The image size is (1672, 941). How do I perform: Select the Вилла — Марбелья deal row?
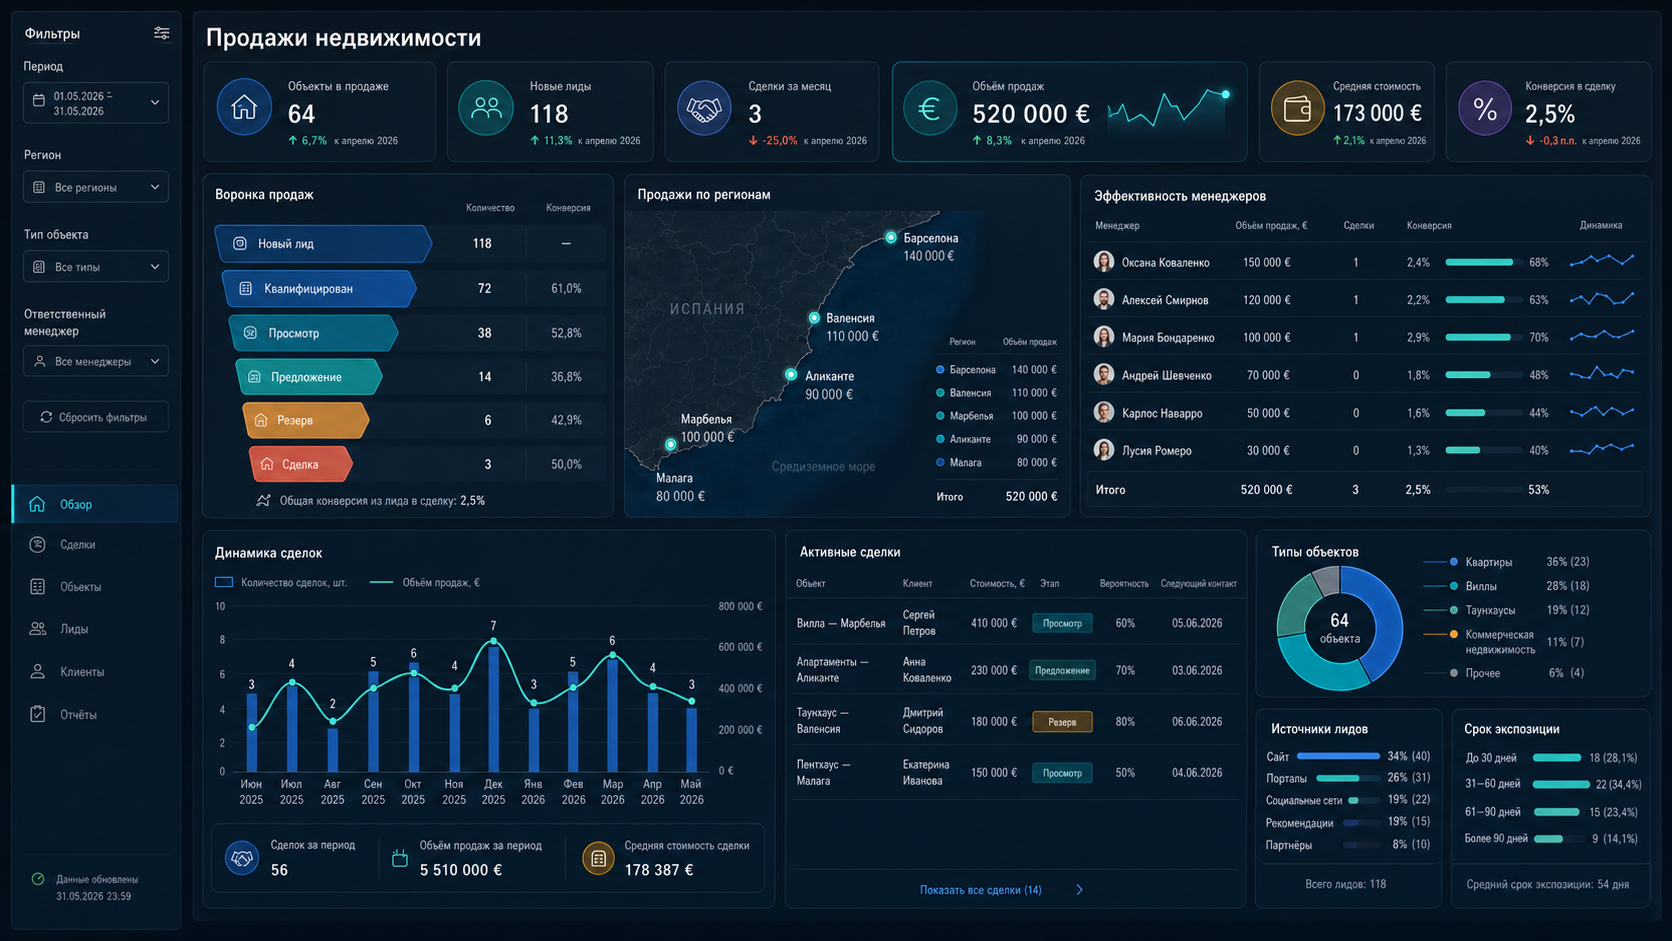pos(1015,623)
